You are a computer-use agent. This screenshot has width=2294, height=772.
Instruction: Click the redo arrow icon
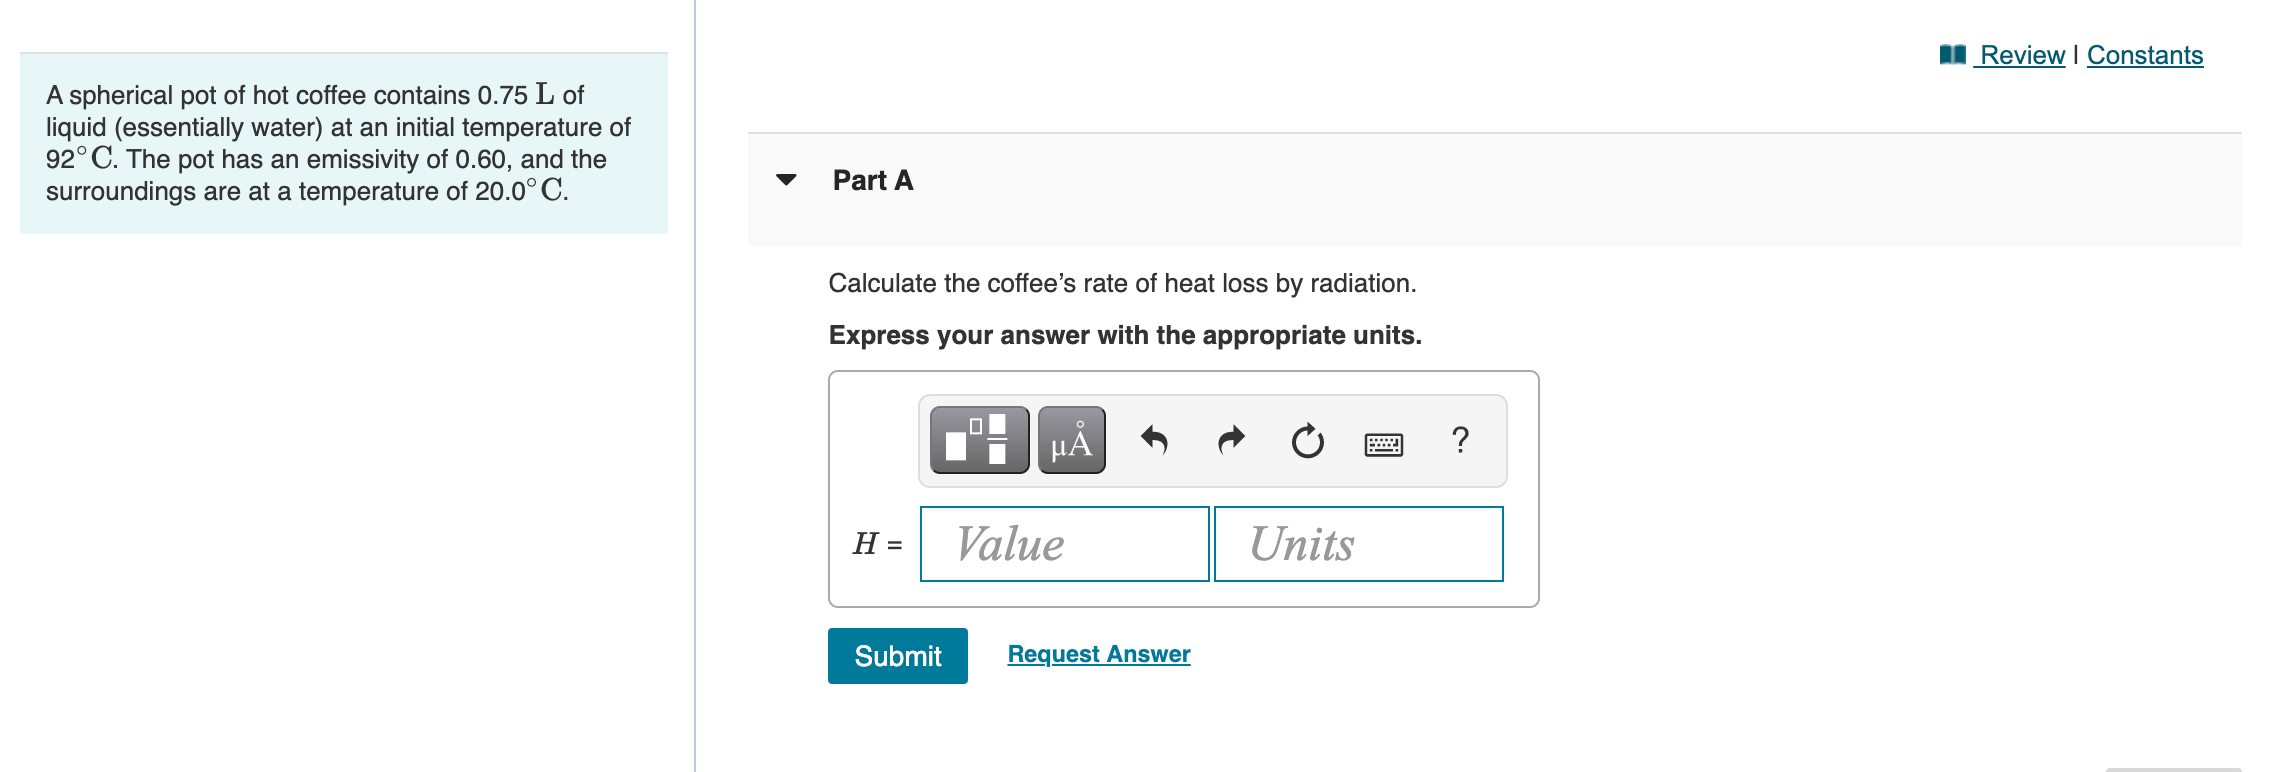[x=1231, y=440]
